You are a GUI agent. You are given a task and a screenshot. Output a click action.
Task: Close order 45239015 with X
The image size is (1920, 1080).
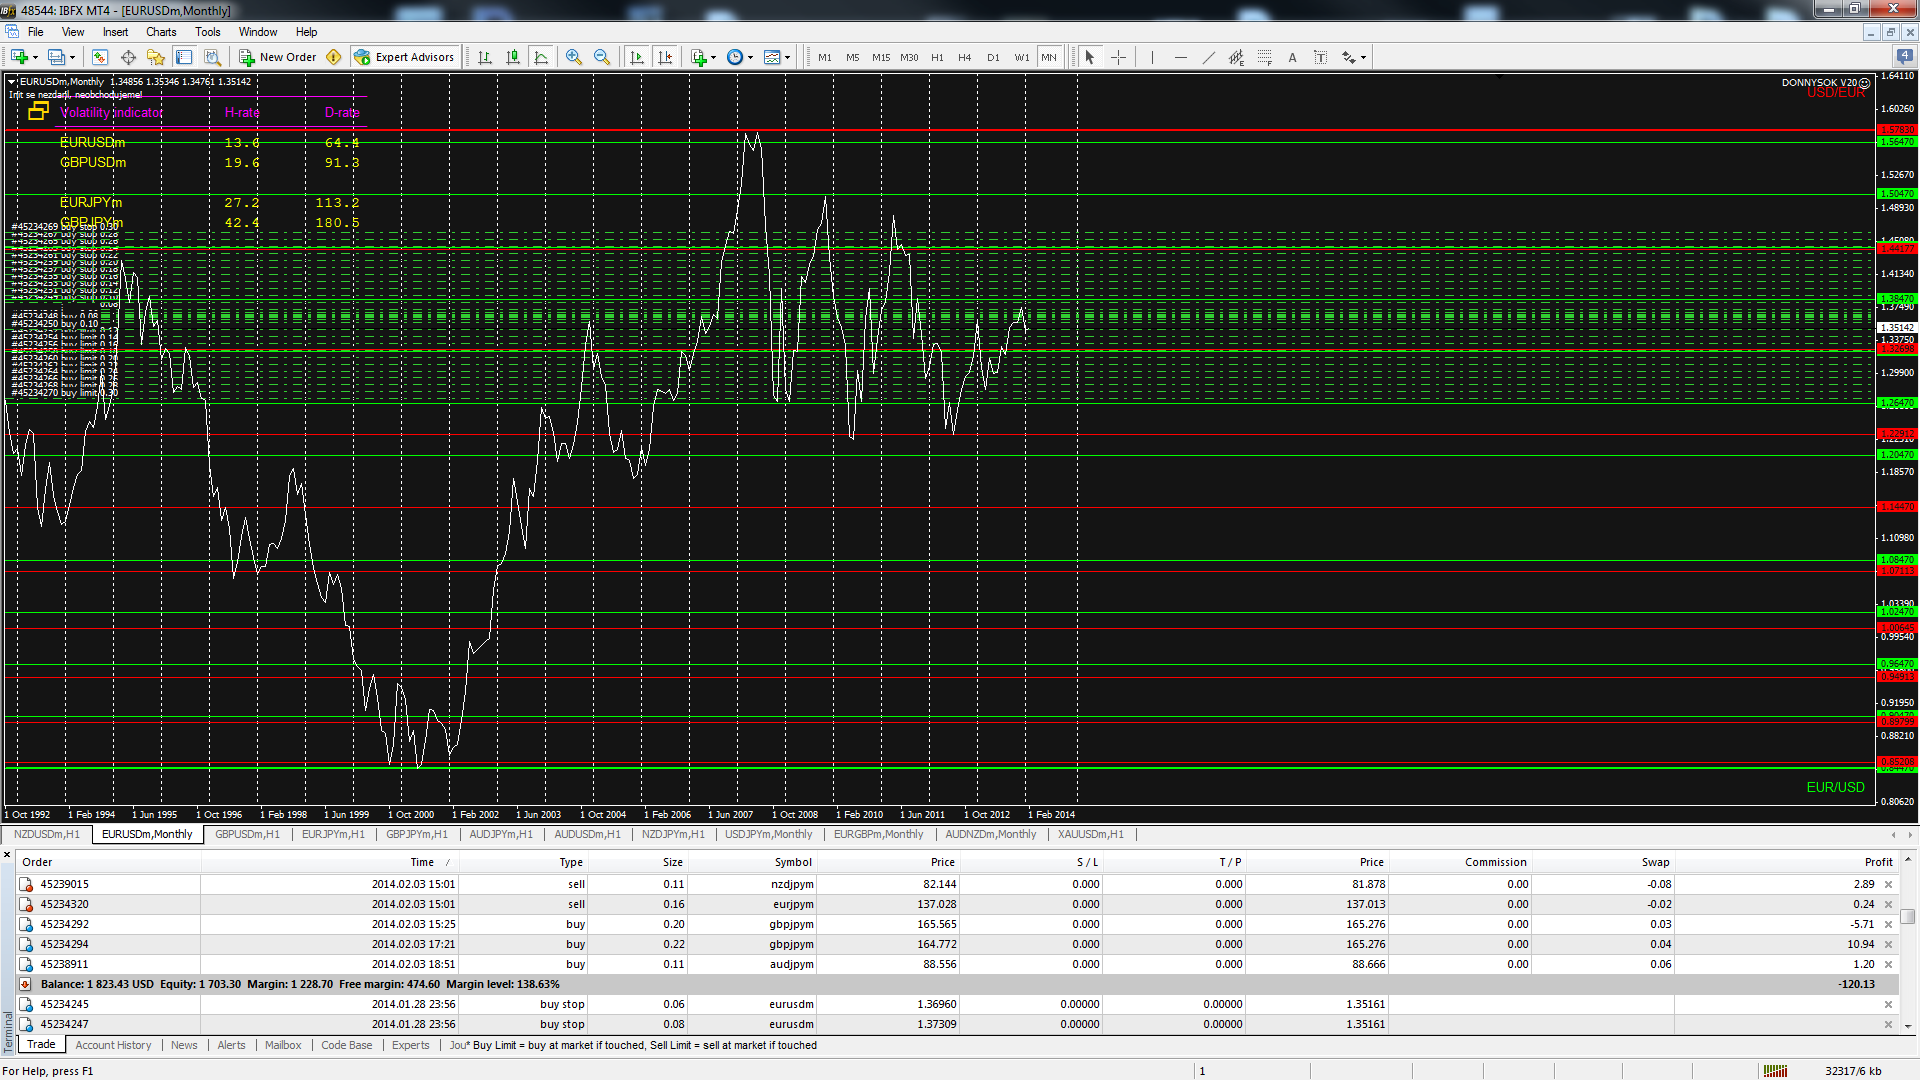coord(1888,884)
